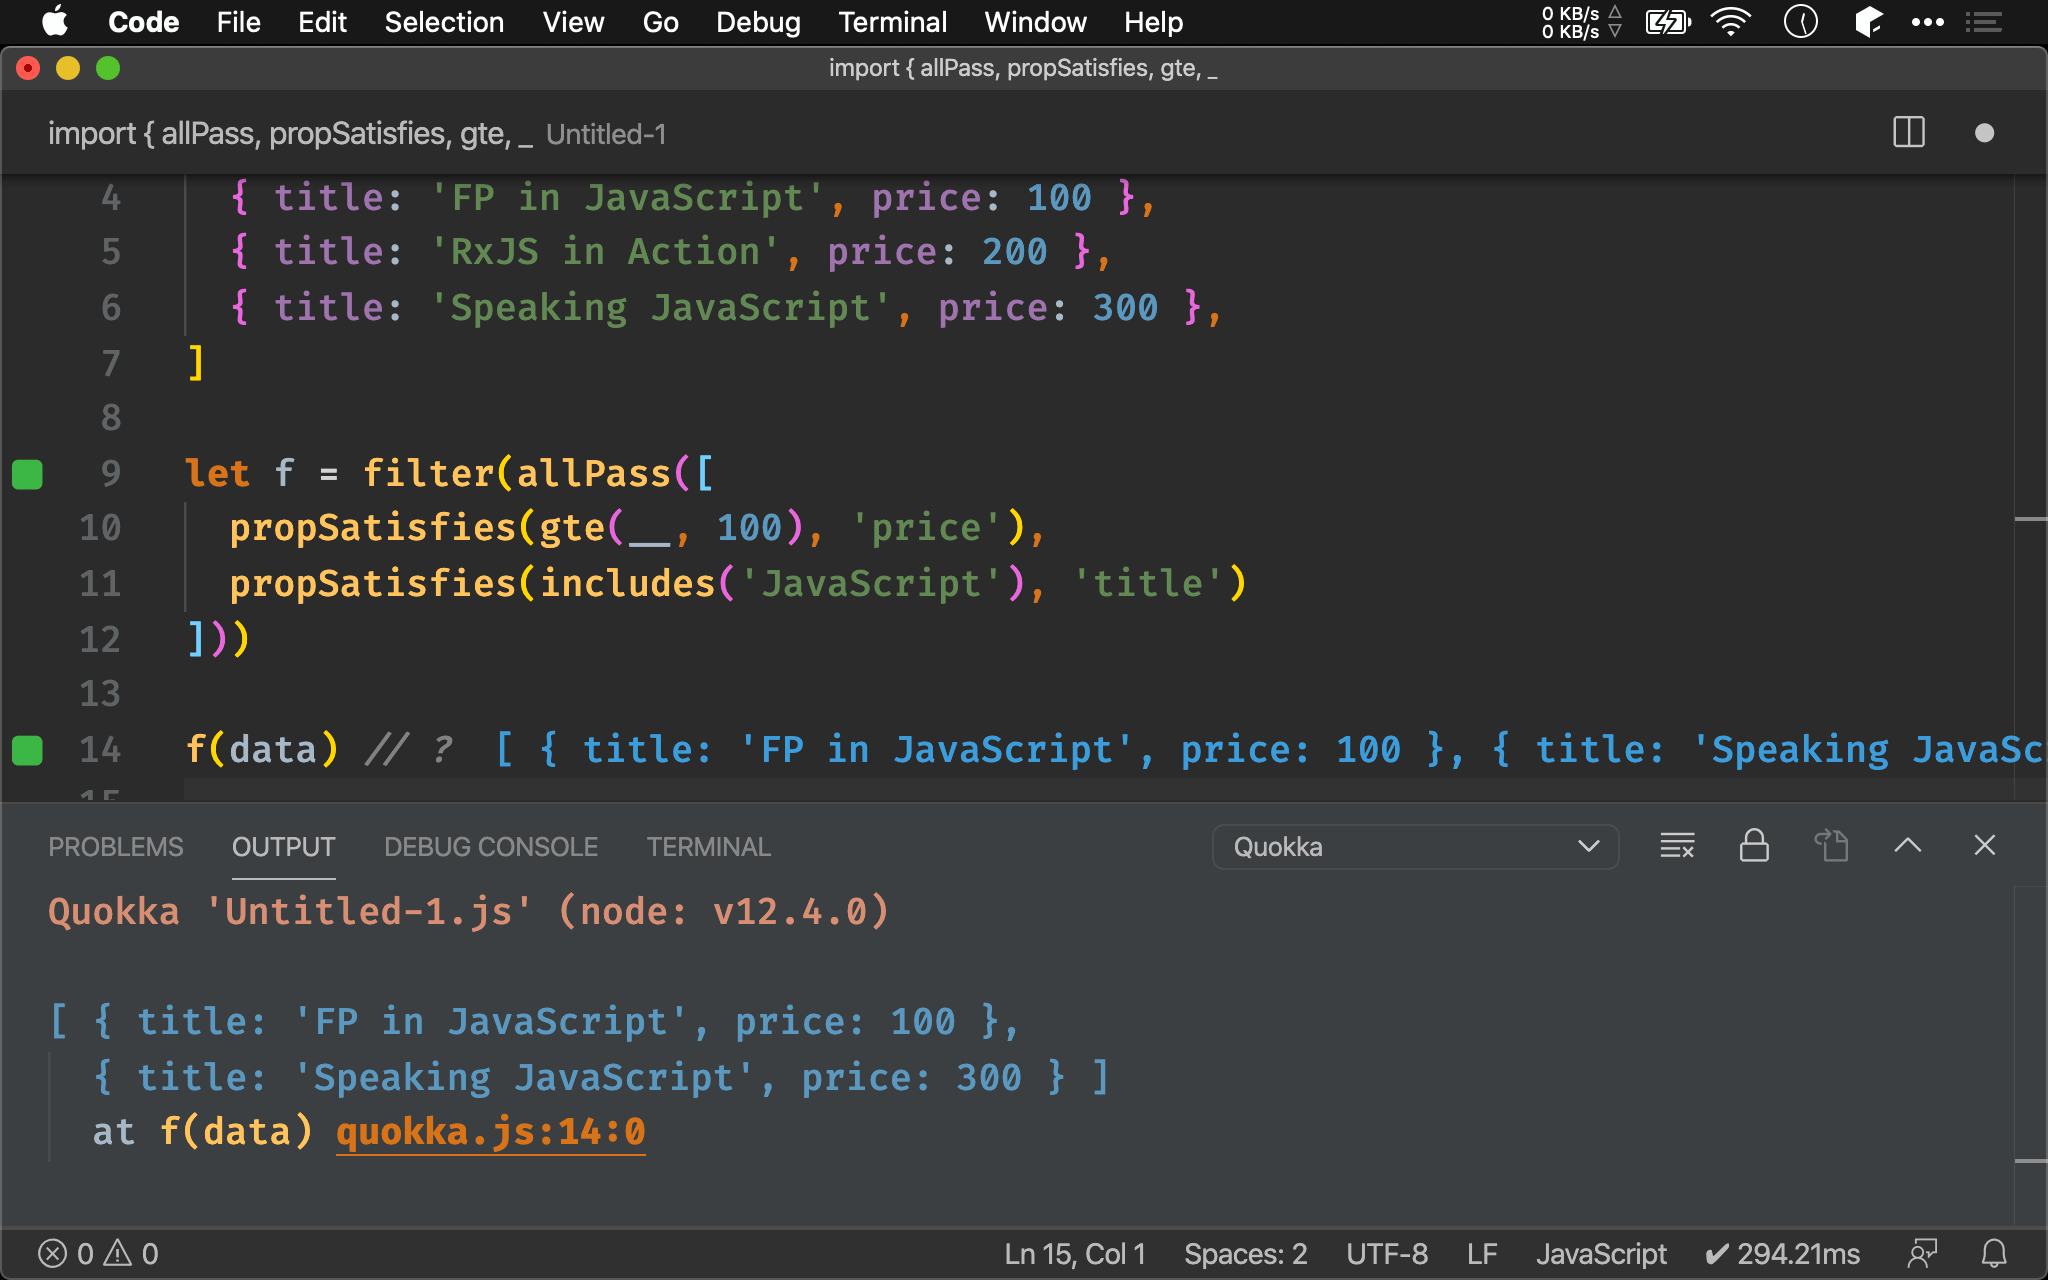Click the UTF-8 encoding selector

click(1387, 1254)
